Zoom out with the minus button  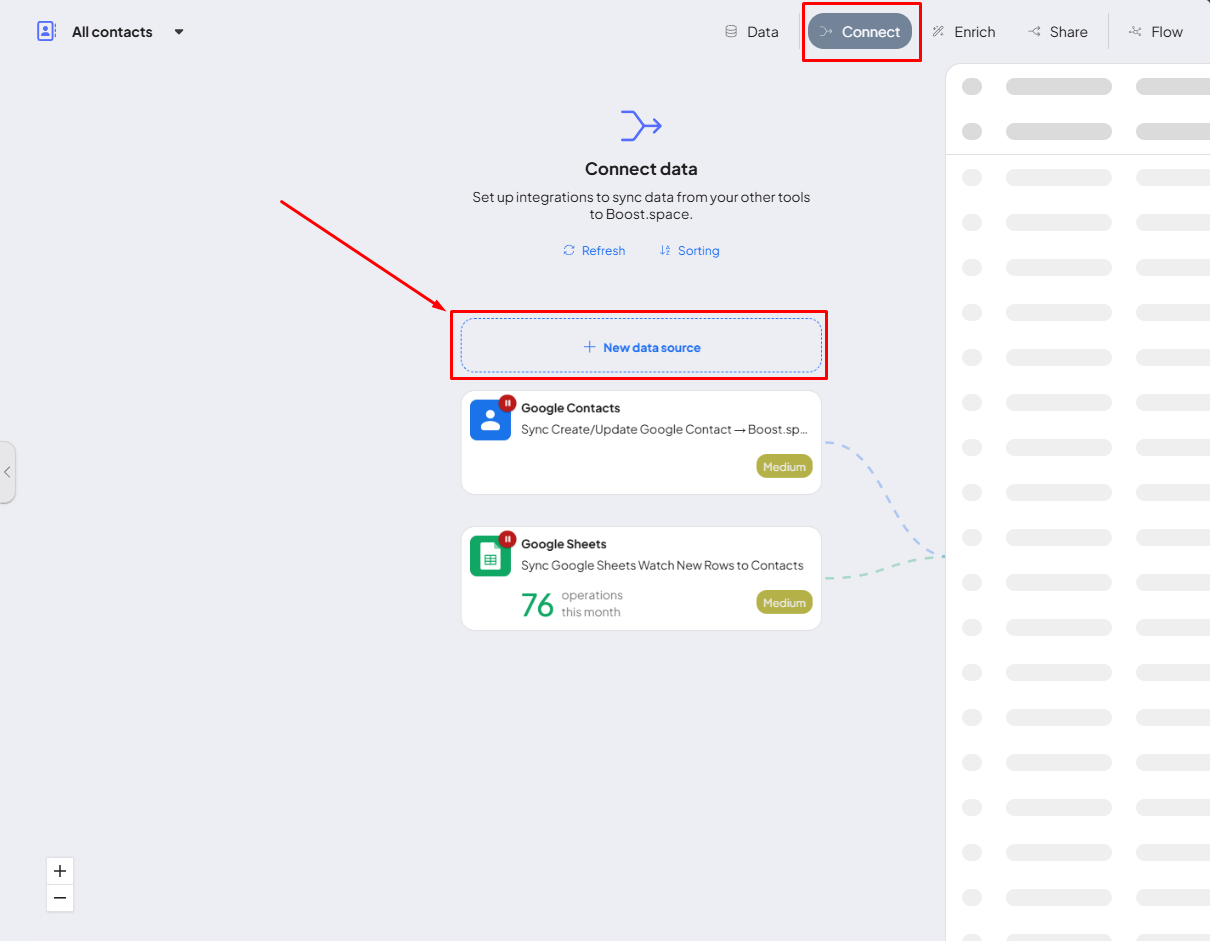coord(60,898)
